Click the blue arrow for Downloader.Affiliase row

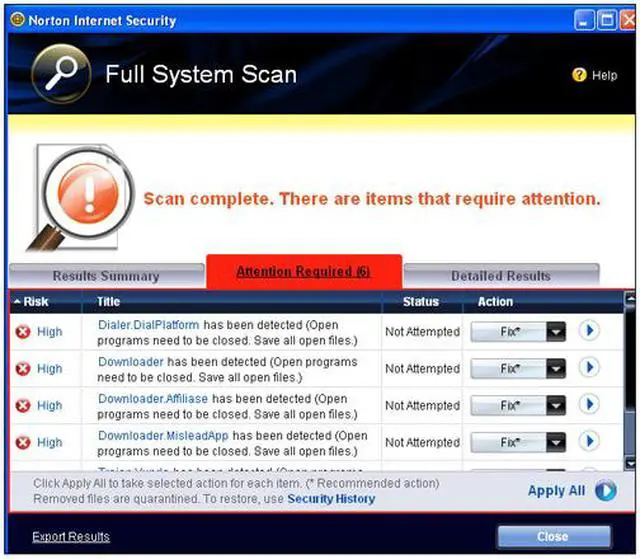(589, 405)
